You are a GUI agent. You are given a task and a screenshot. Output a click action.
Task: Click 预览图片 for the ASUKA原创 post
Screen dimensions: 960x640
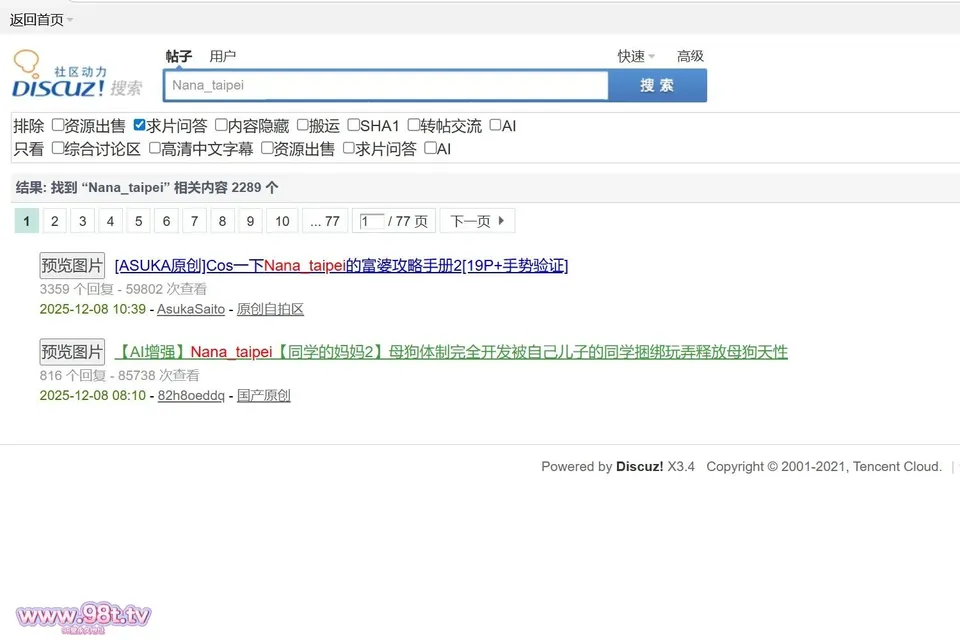point(72,265)
